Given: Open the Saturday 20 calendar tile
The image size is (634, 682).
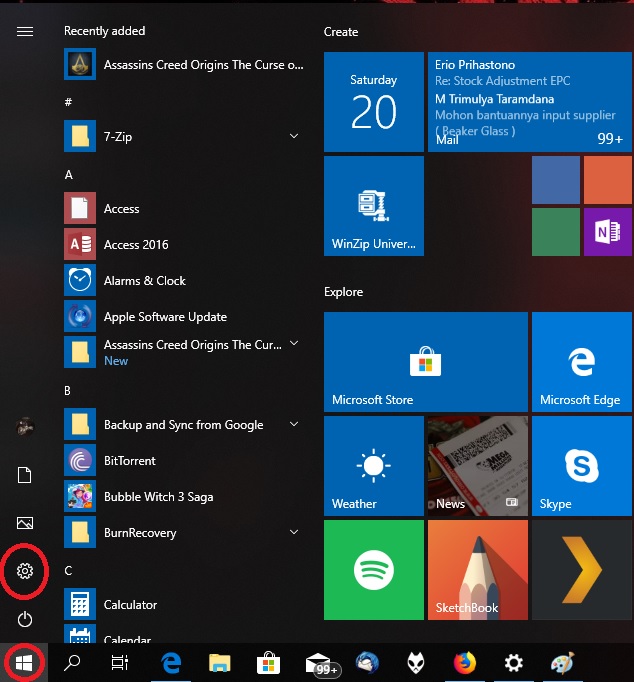Looking at the screenshot, I should click(374, 102).
